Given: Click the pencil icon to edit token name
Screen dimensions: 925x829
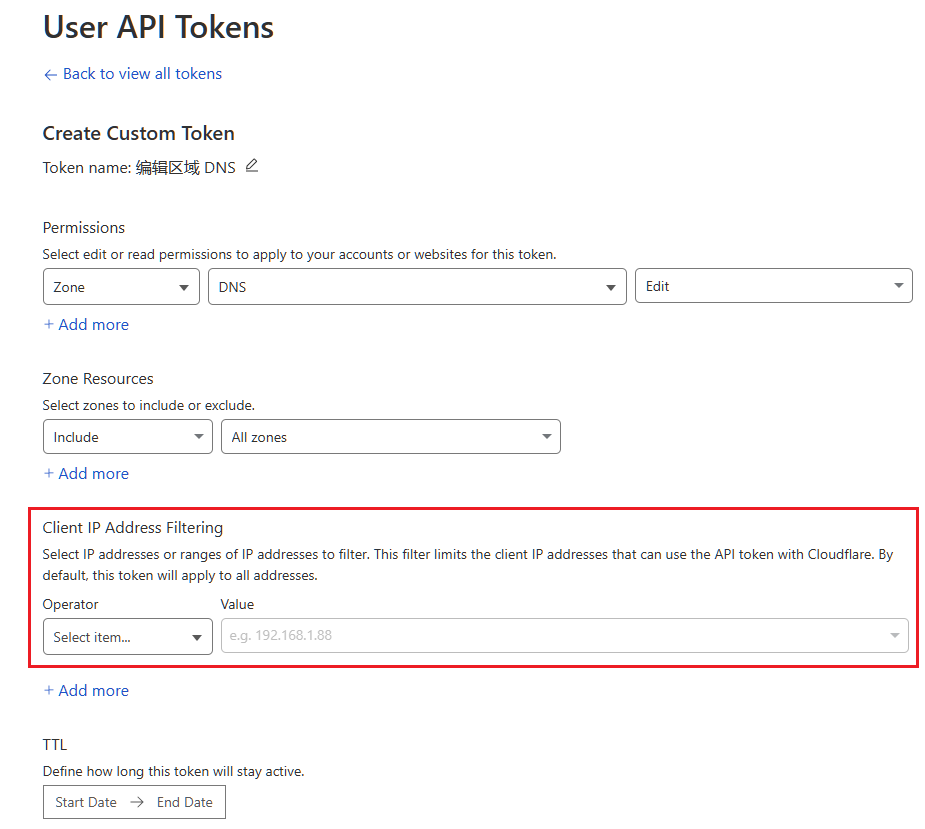Looking at the screenshot, I should (251, 166).
